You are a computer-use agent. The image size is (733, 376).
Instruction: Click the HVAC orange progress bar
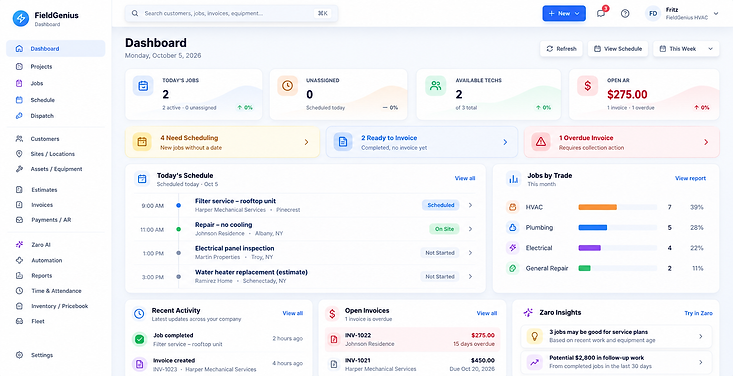(597, 207)
